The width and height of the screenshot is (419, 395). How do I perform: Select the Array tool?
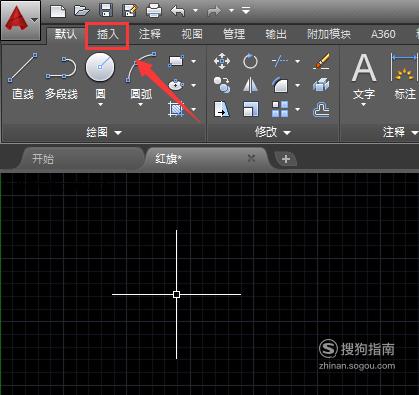click(x=280, y=109)
